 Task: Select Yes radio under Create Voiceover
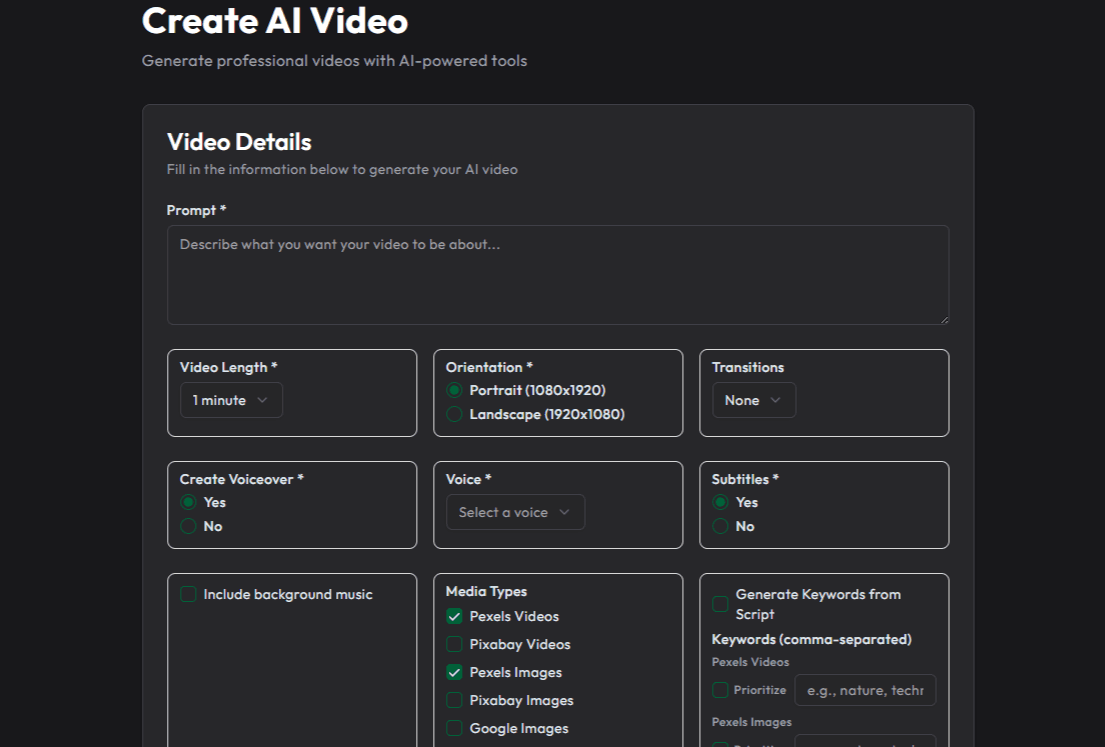tap(188, 502)
